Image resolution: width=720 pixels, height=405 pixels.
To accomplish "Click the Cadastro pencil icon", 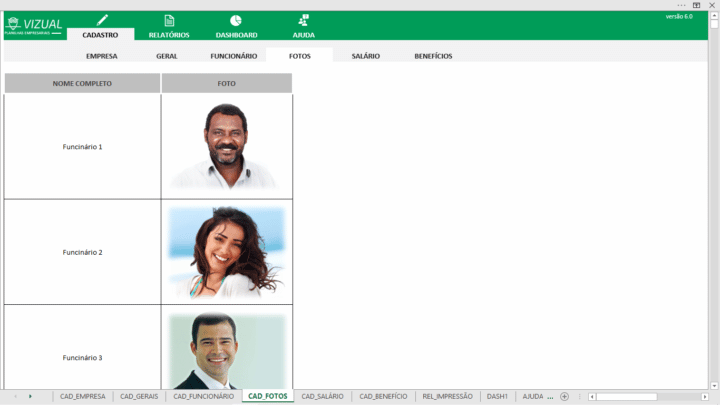I will point(100,20).
